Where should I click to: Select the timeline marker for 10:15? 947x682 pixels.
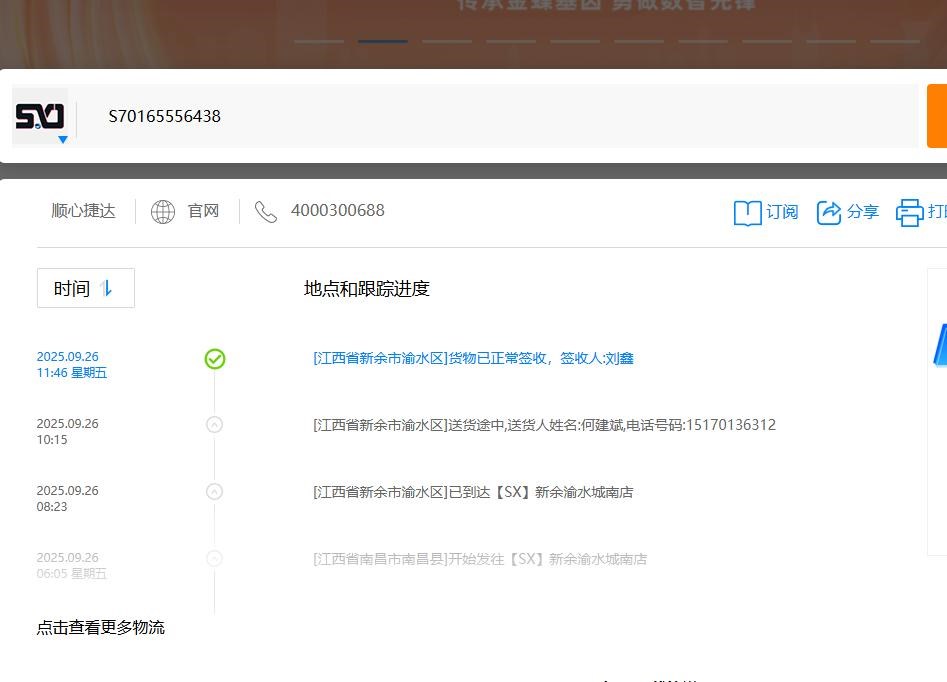point(214,425)
